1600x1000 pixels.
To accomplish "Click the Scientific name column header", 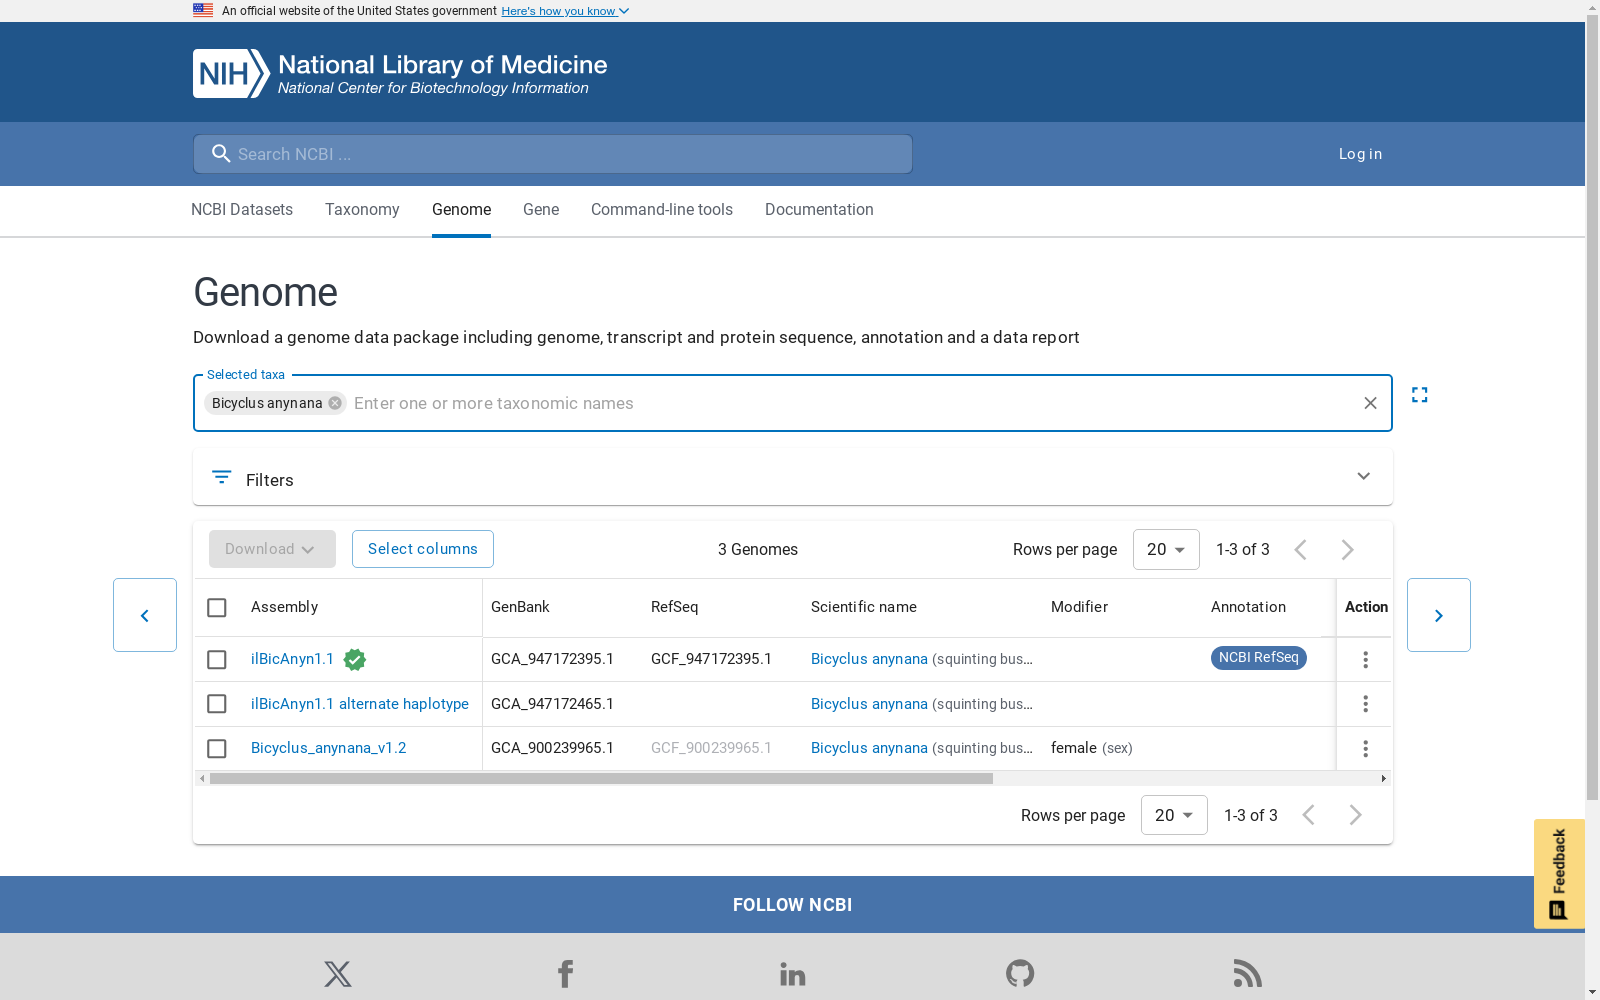I will pos(864,607).
